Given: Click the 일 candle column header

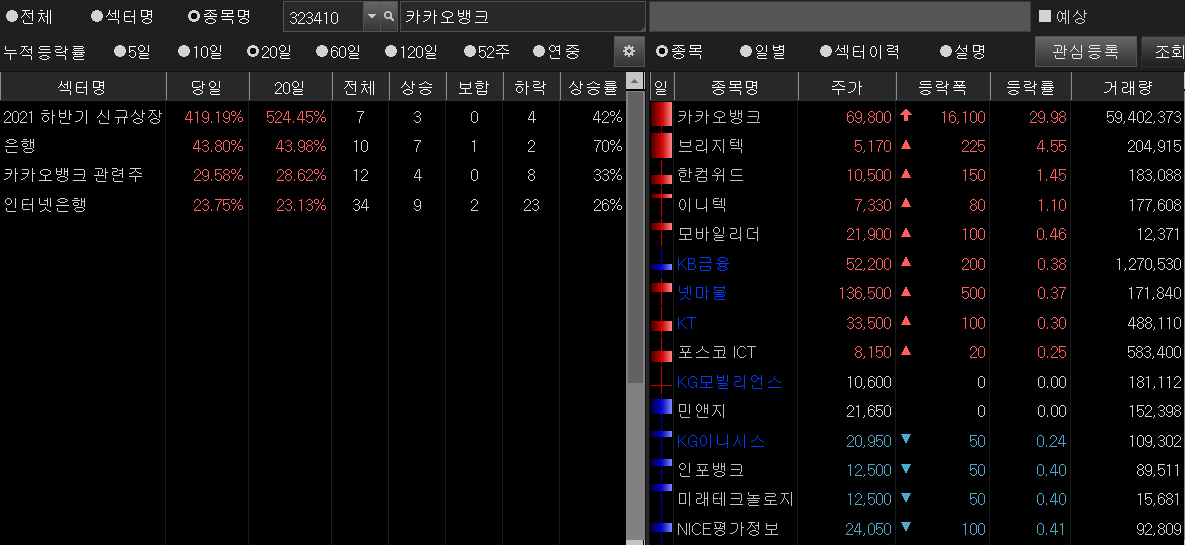Looking at the screenshot, I should (x=661, y=88).
